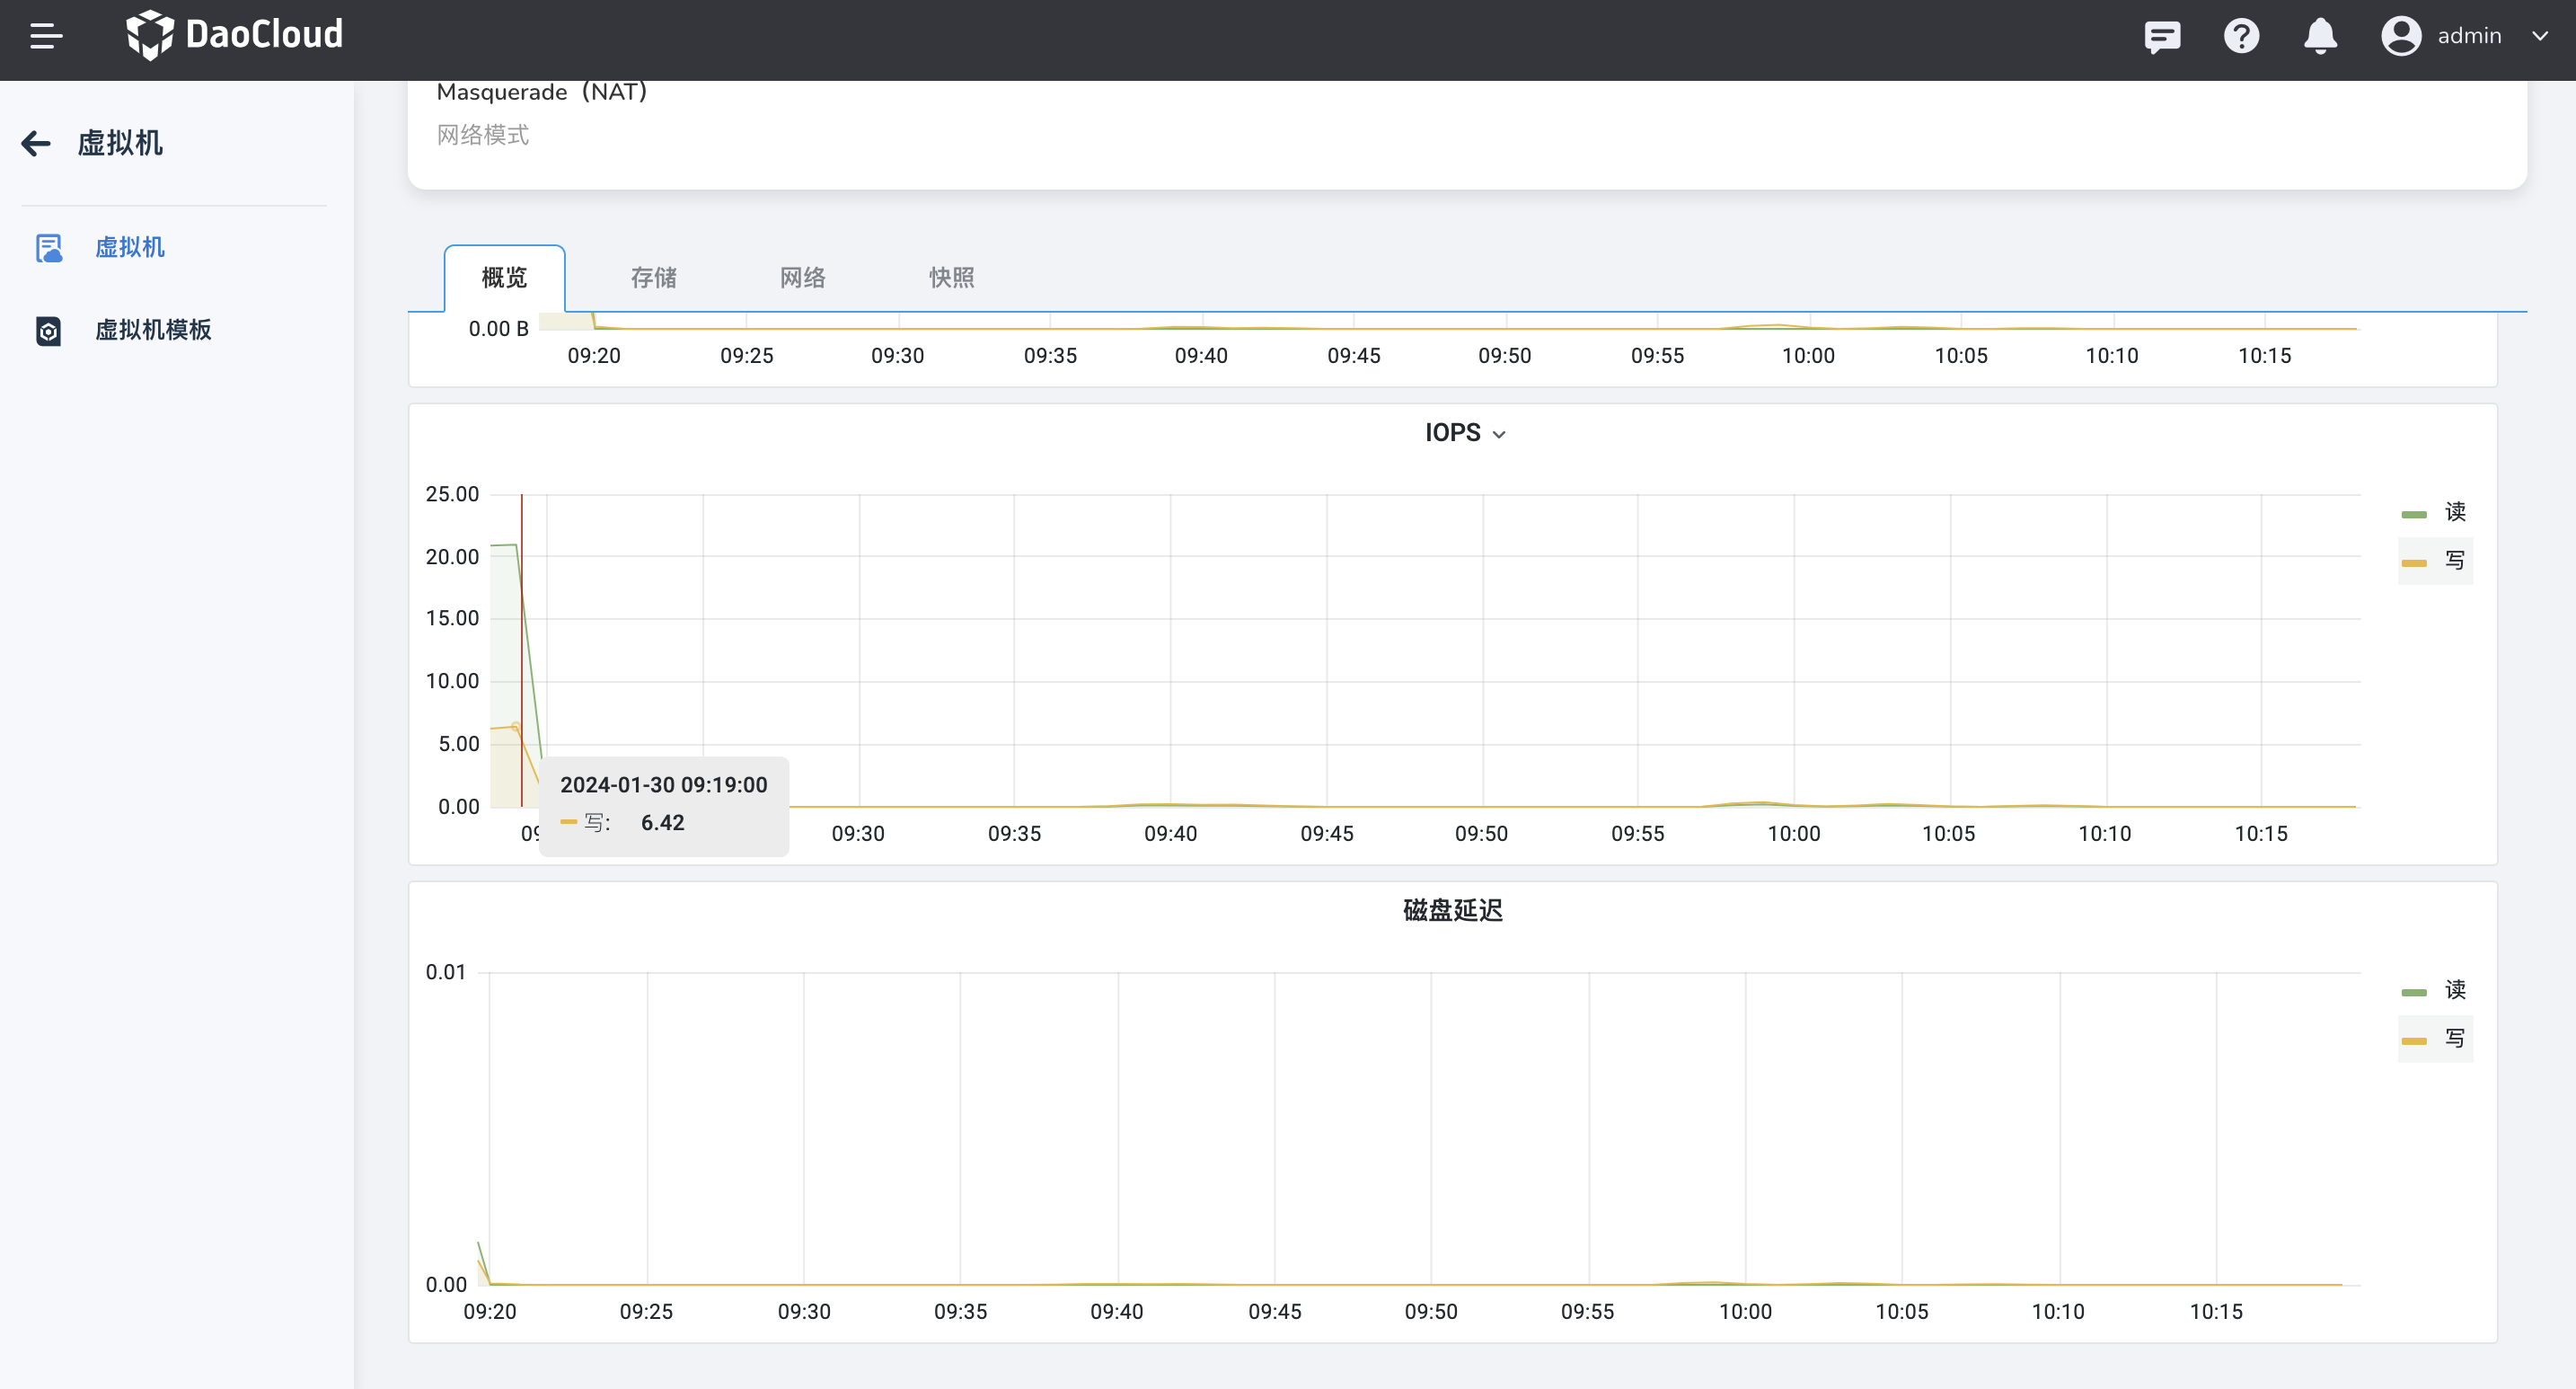
Task: Open the navigation hamburger menu
Action: tap(45, 36)
